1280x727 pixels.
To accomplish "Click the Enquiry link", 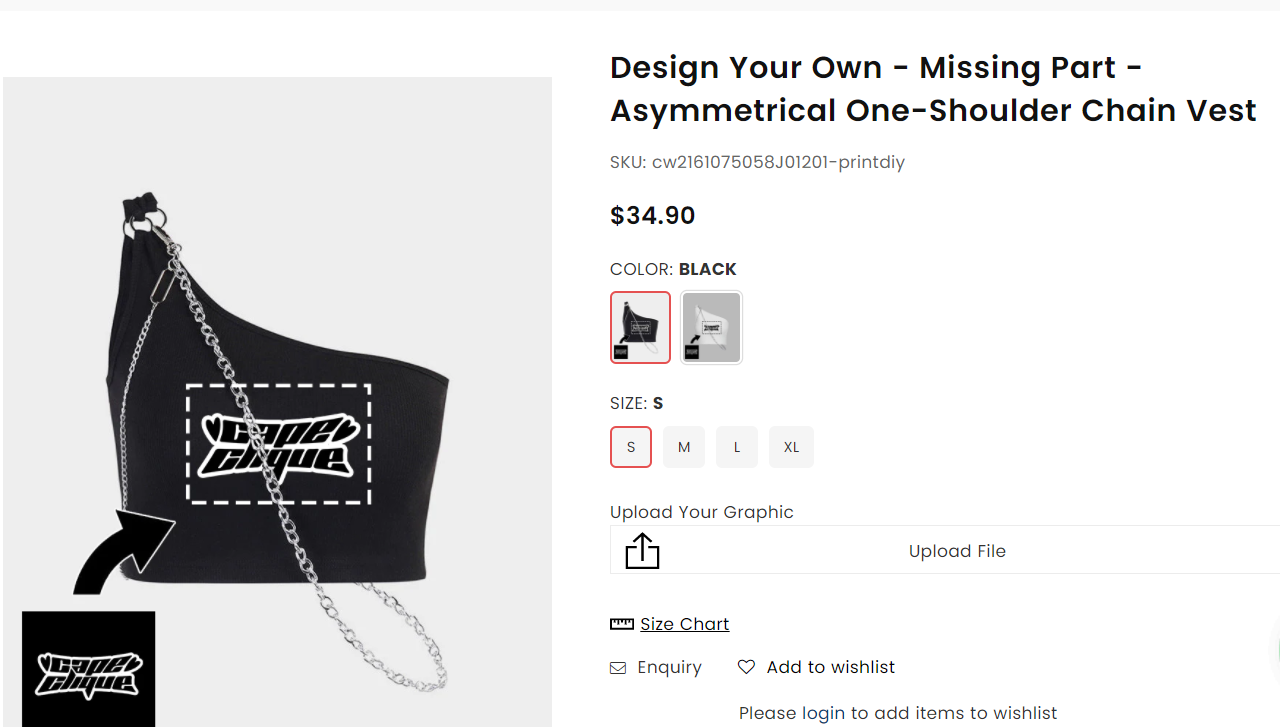I will tap(669, 667).
